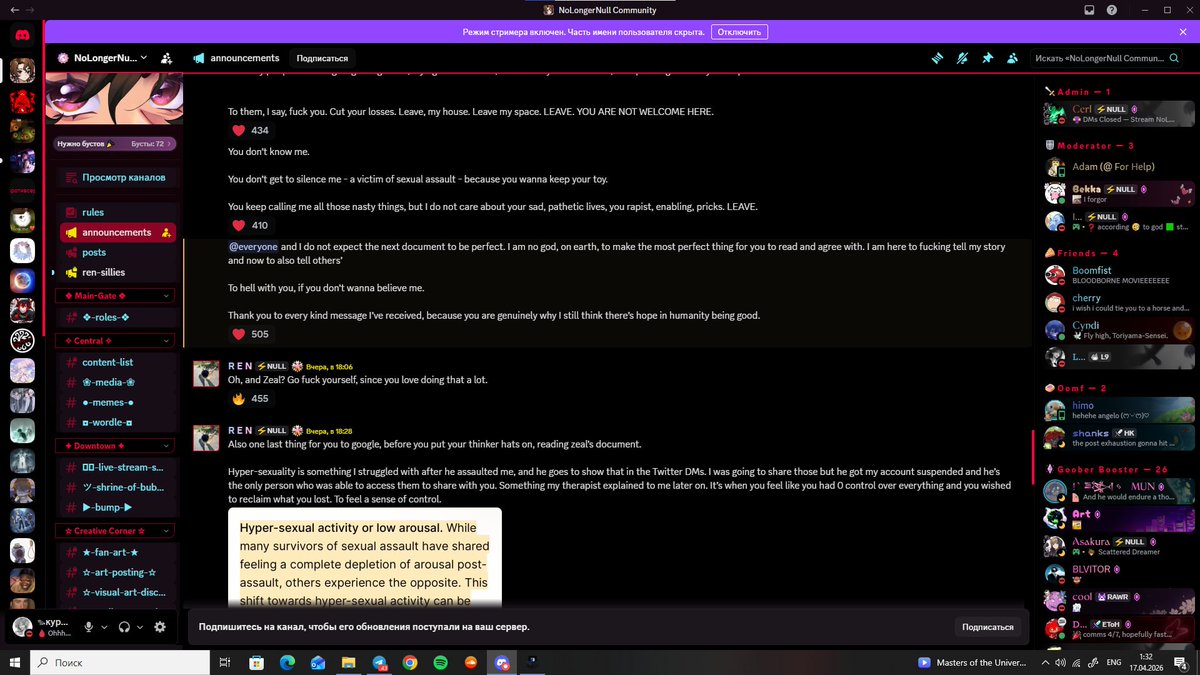
Task: Click Подписаться button in bottom banner
Action: (x=987, y=627)
